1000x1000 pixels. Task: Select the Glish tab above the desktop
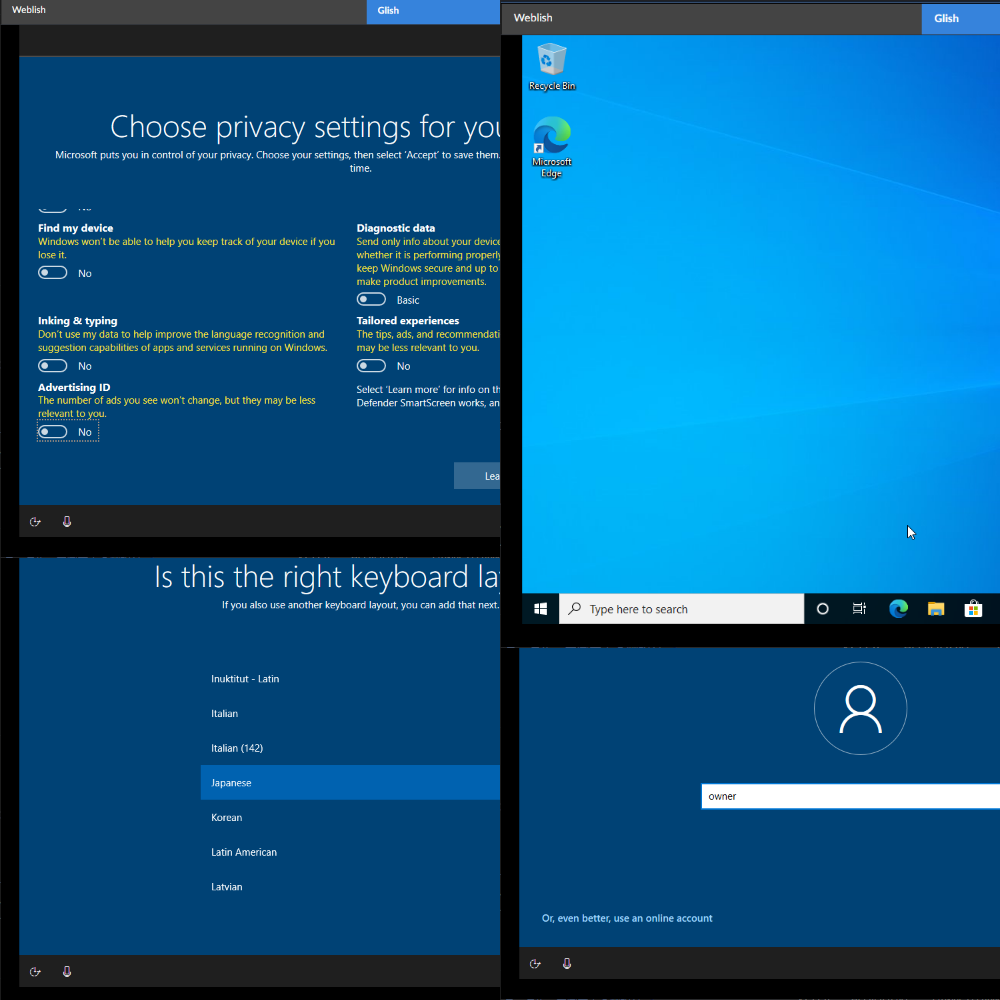960,18
